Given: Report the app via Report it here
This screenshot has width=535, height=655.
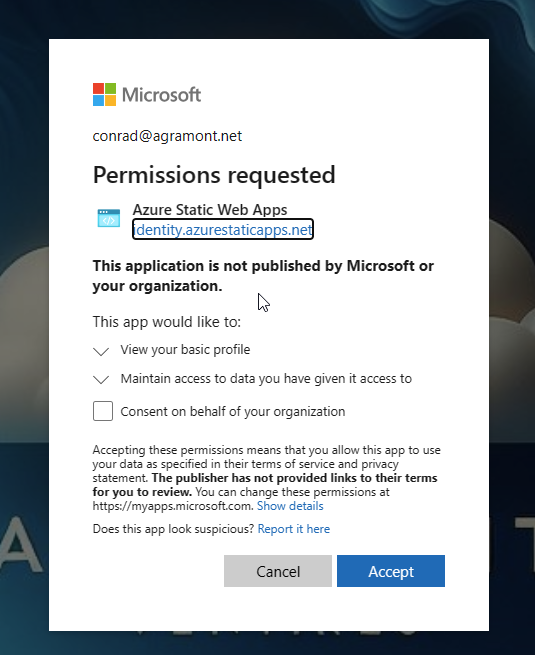Looking at the screenshot, I should tap(294, 529).
